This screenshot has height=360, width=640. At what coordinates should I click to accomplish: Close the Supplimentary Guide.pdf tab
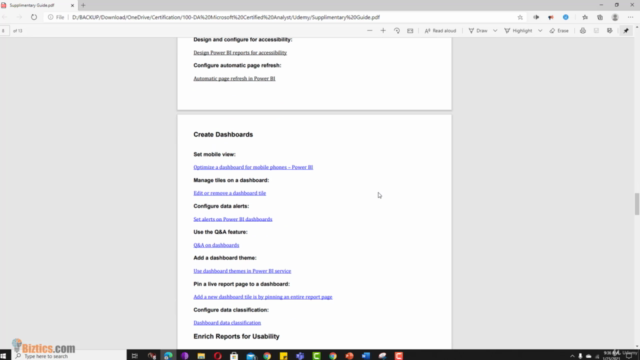(72, 5)
